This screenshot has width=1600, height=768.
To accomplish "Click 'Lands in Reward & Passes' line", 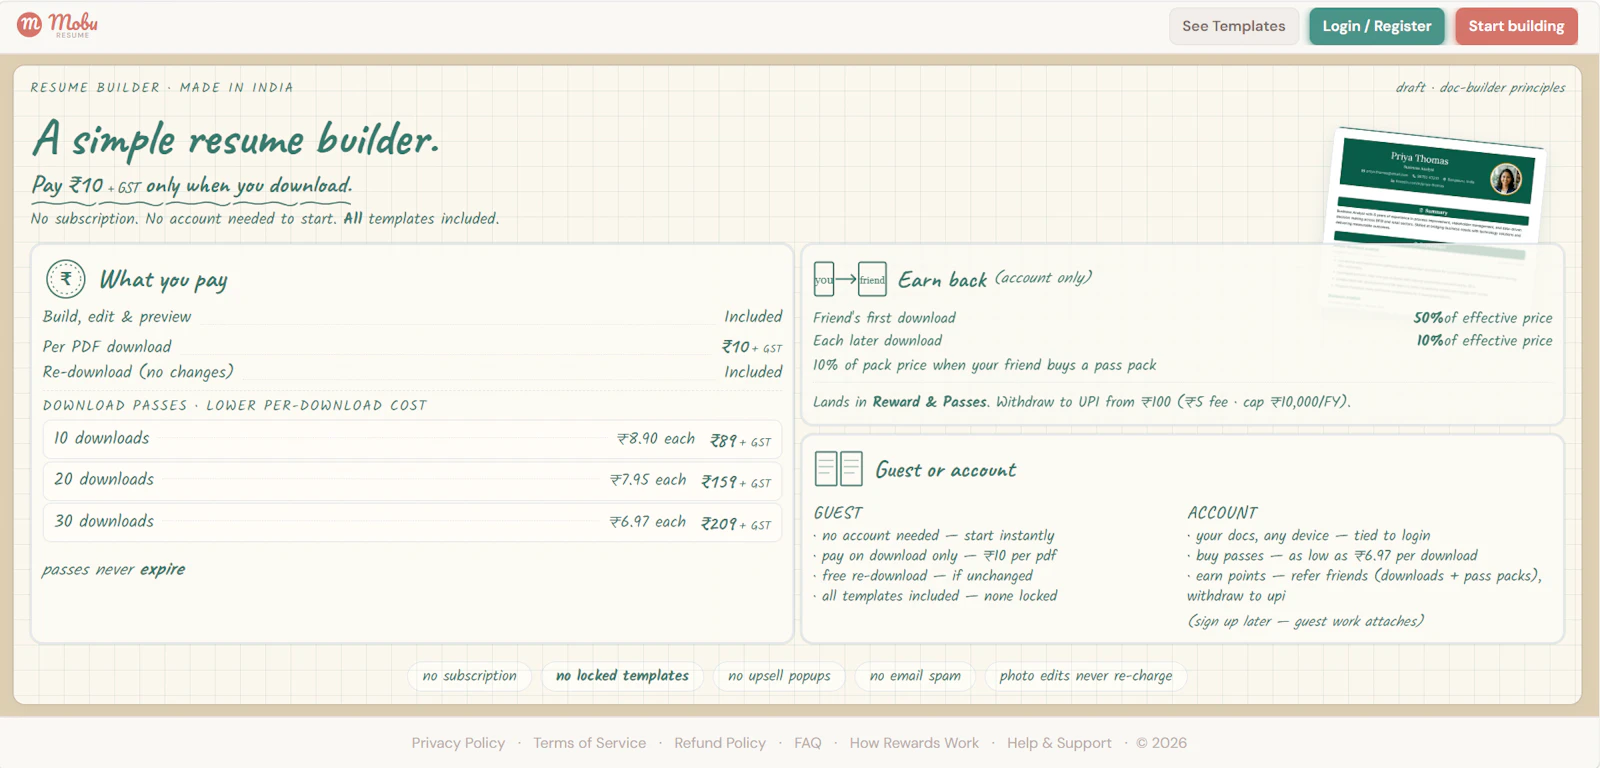I will click(1082, 402).
